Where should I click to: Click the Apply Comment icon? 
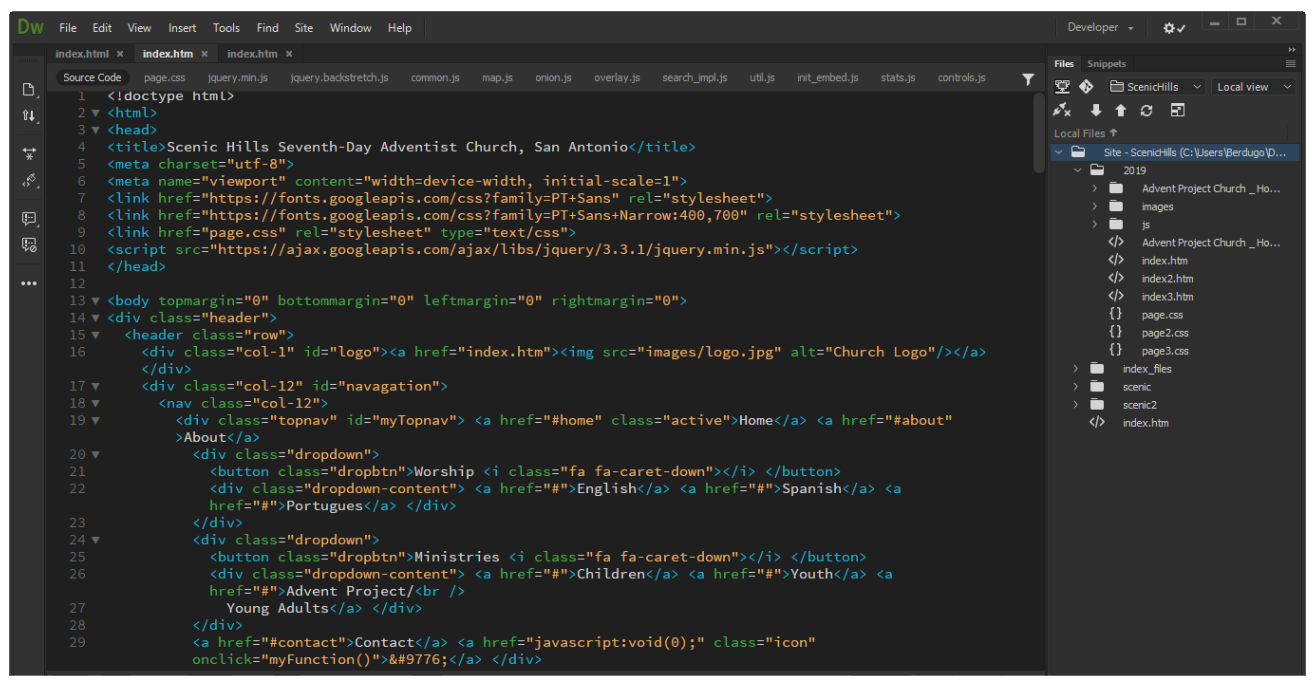(28, 219)
